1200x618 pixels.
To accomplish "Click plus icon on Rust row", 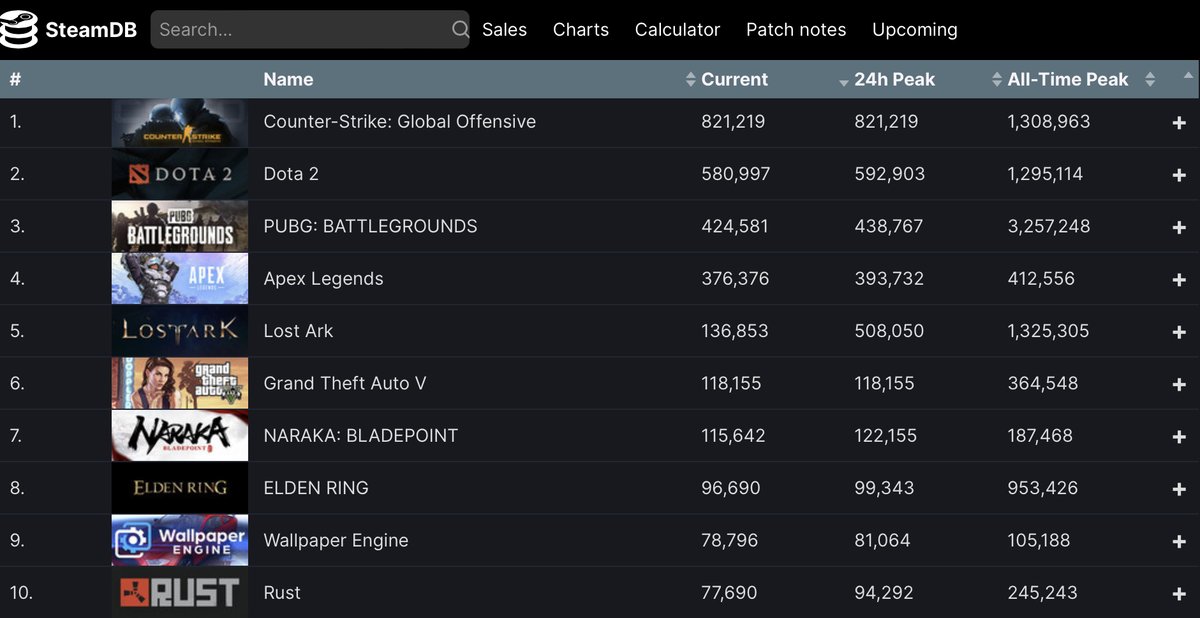I will click(x=1179, y=594).
